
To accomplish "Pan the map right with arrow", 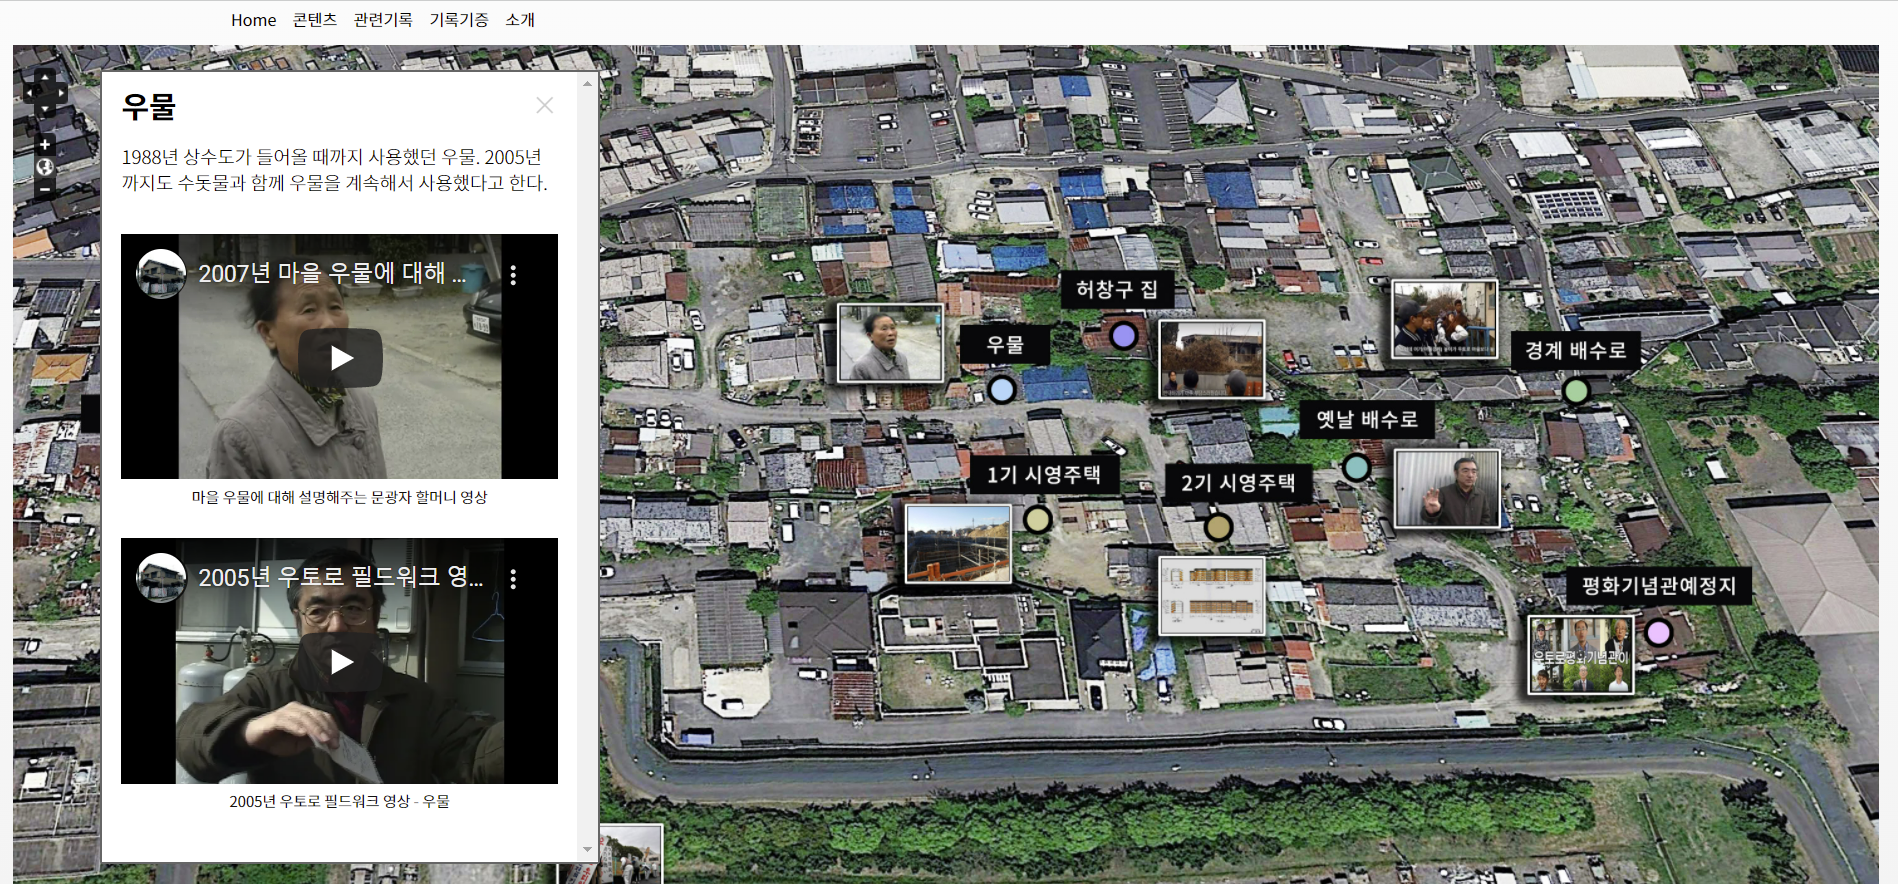I will click(x=62, y=93).
